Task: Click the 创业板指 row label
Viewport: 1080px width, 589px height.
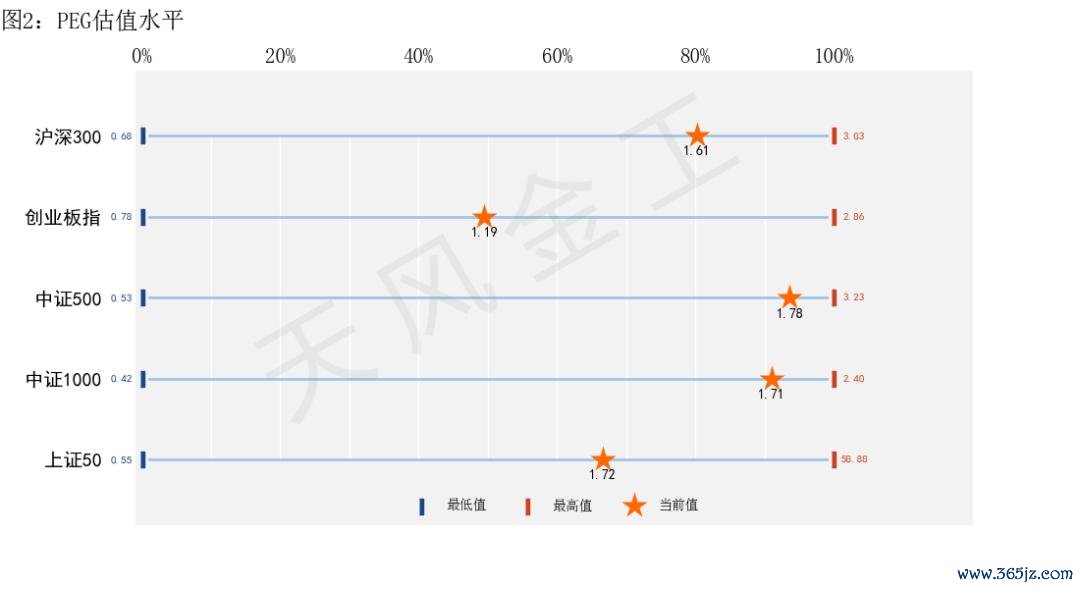Action: coord(63,218)
